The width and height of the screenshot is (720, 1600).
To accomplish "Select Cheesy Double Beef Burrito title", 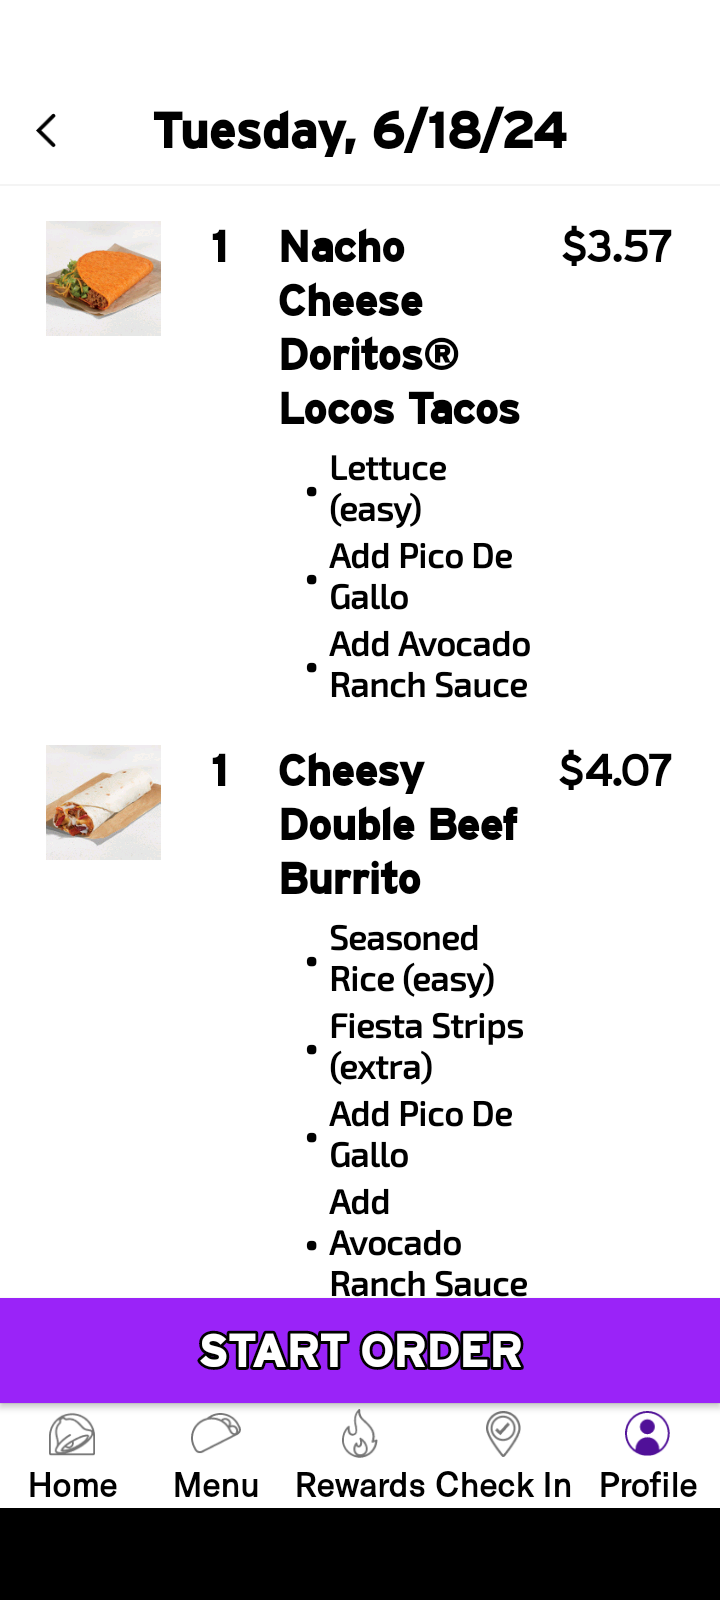I will point(398,825).
